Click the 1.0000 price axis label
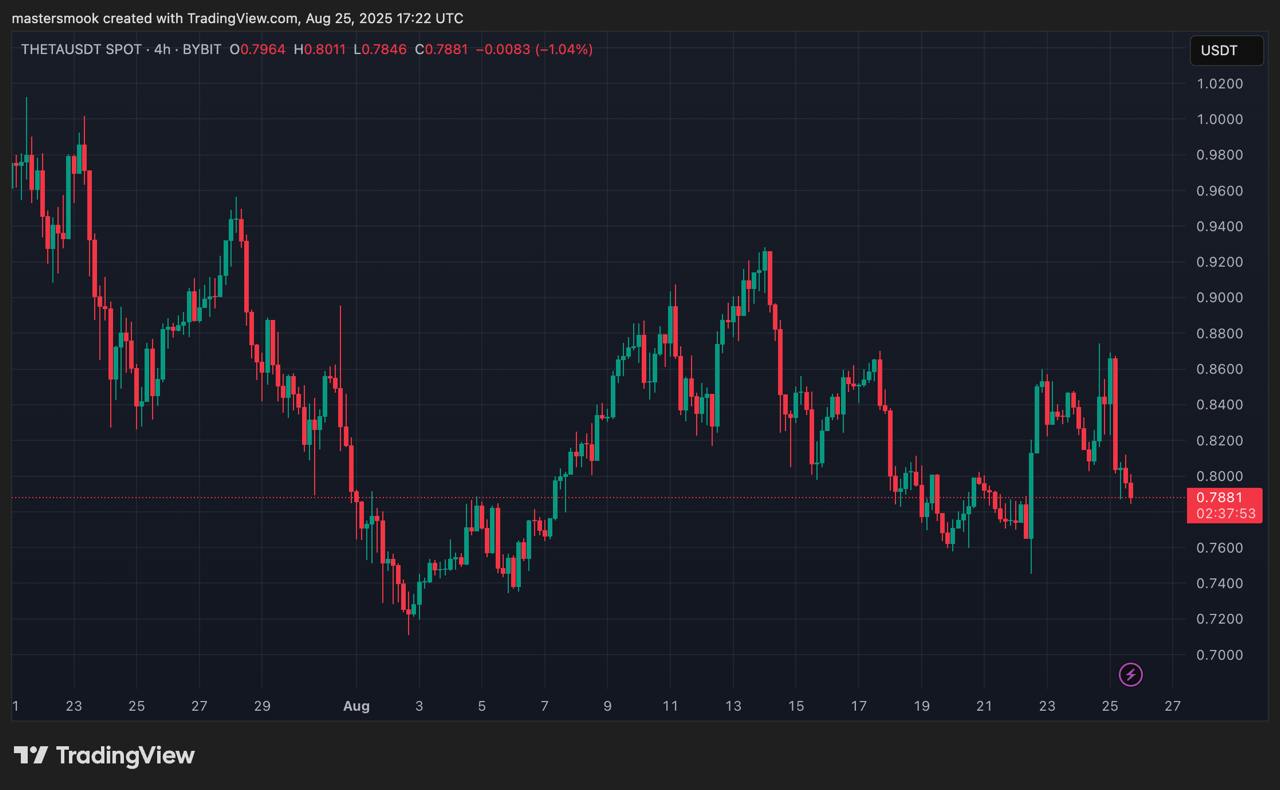The image size is (1280, 790). 1219,119
